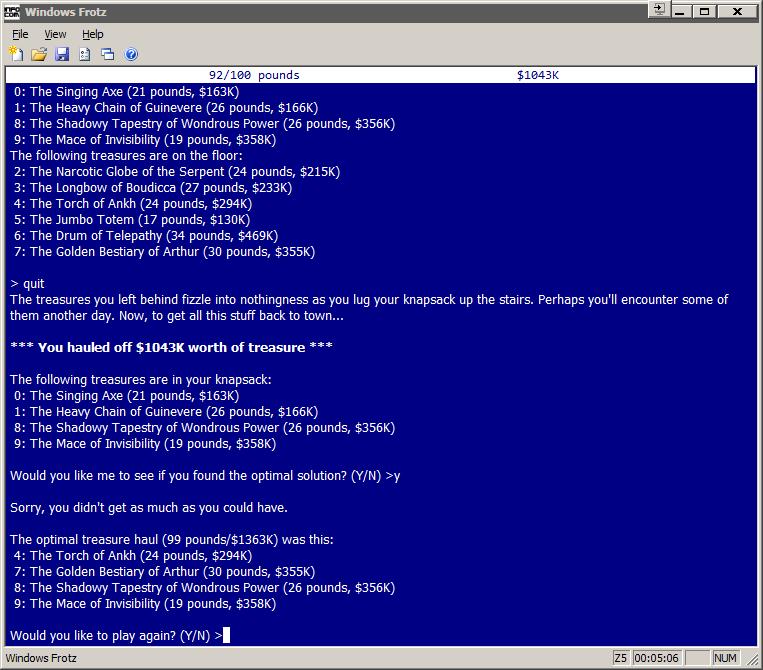Screen dimensions: 763x670
Task: Click the '92/100 pounds' status line text
Action: pos(254,75)
